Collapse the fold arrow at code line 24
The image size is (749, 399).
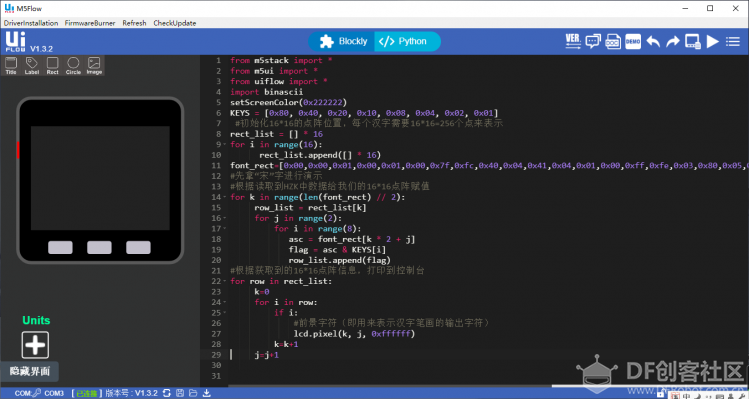click(225, 302)
